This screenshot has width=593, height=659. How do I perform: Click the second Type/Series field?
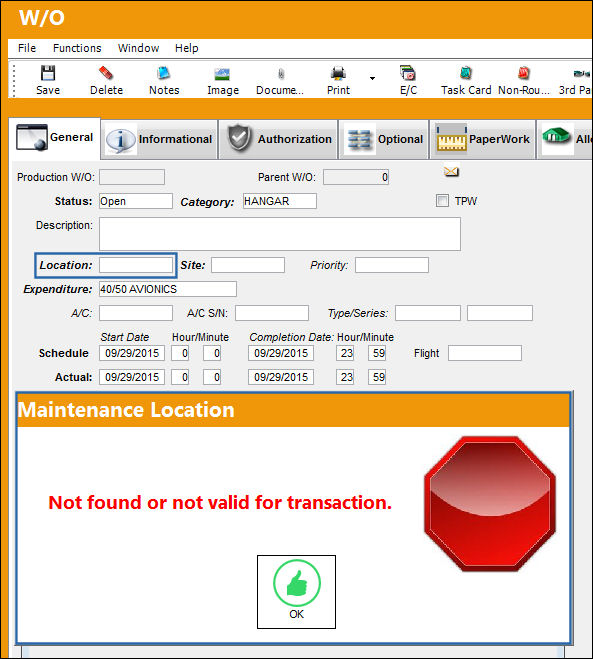[500, 313]
